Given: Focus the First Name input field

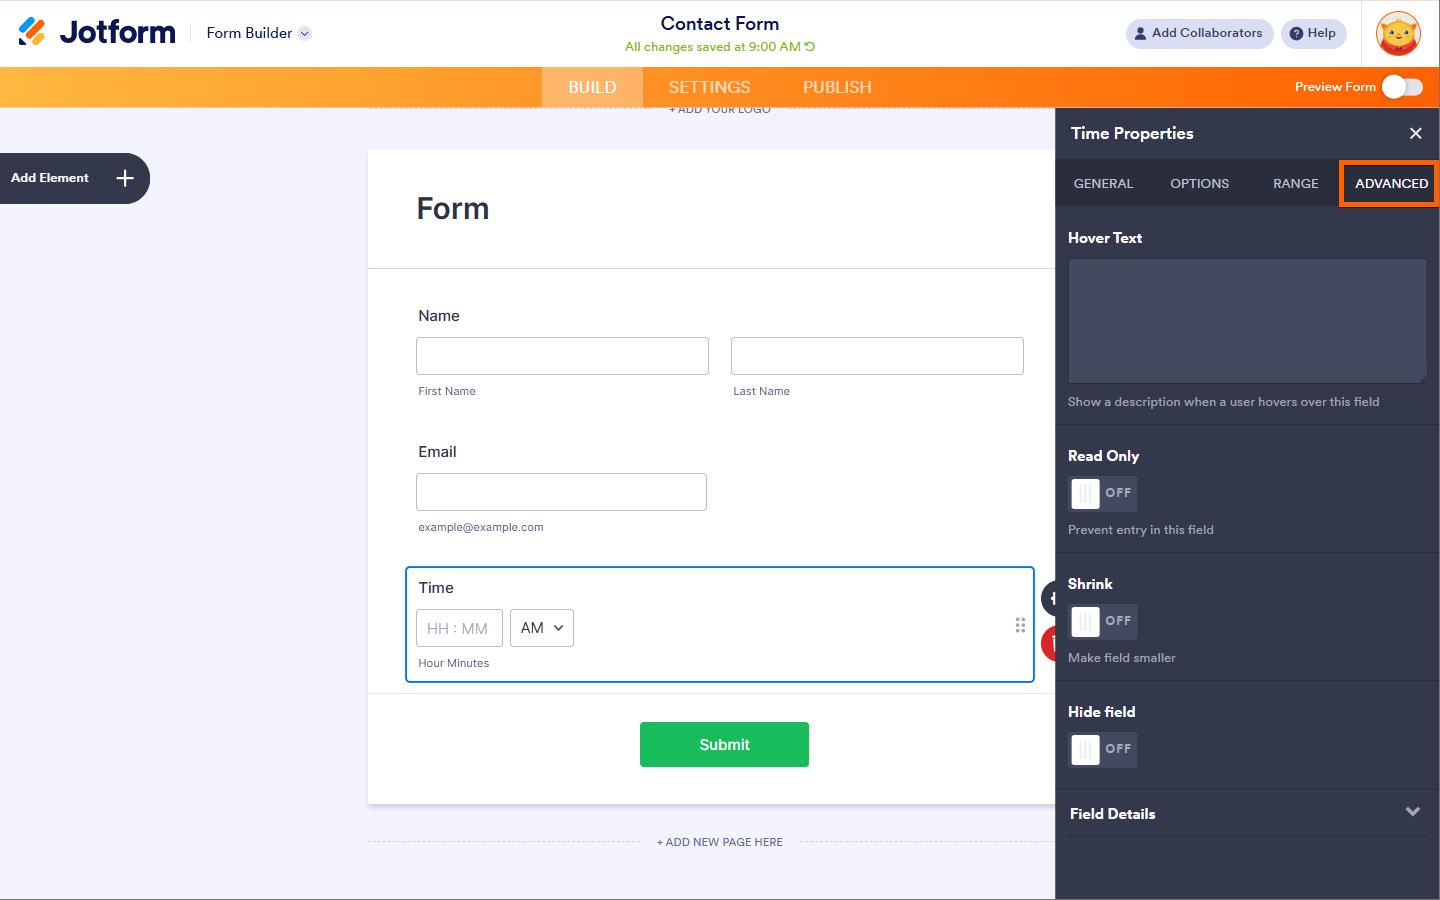Looking at the screenshot, I should [x=562, y=356].
